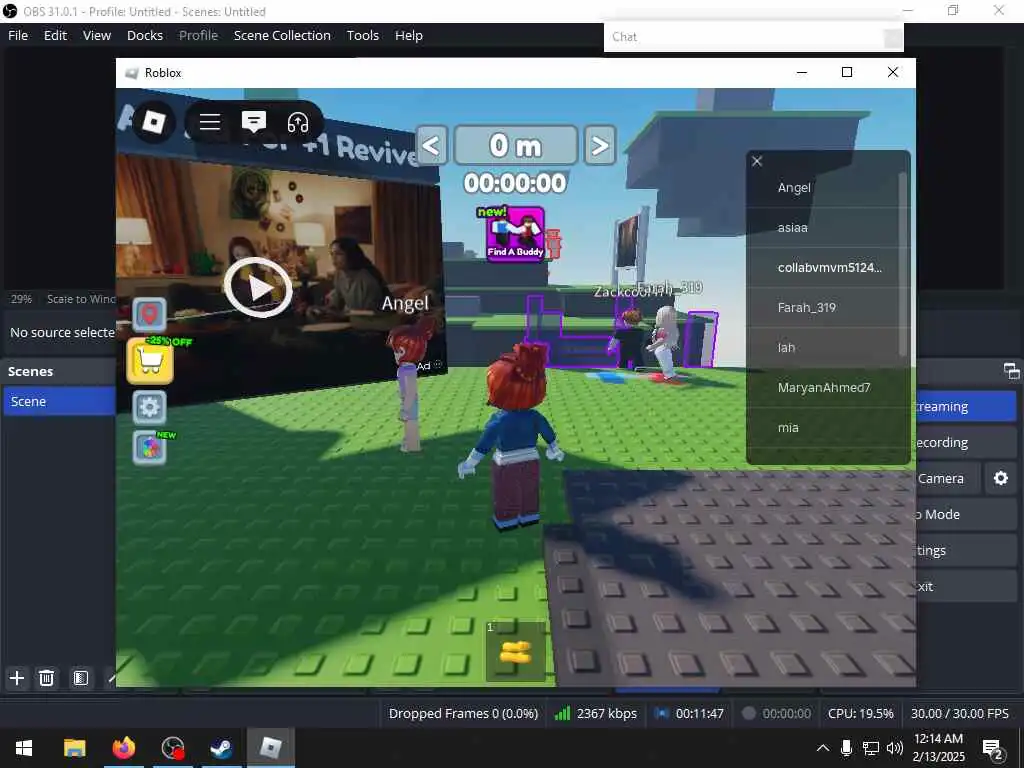
Task: Open the Find A Buddy badge
Action: point(515,234)
